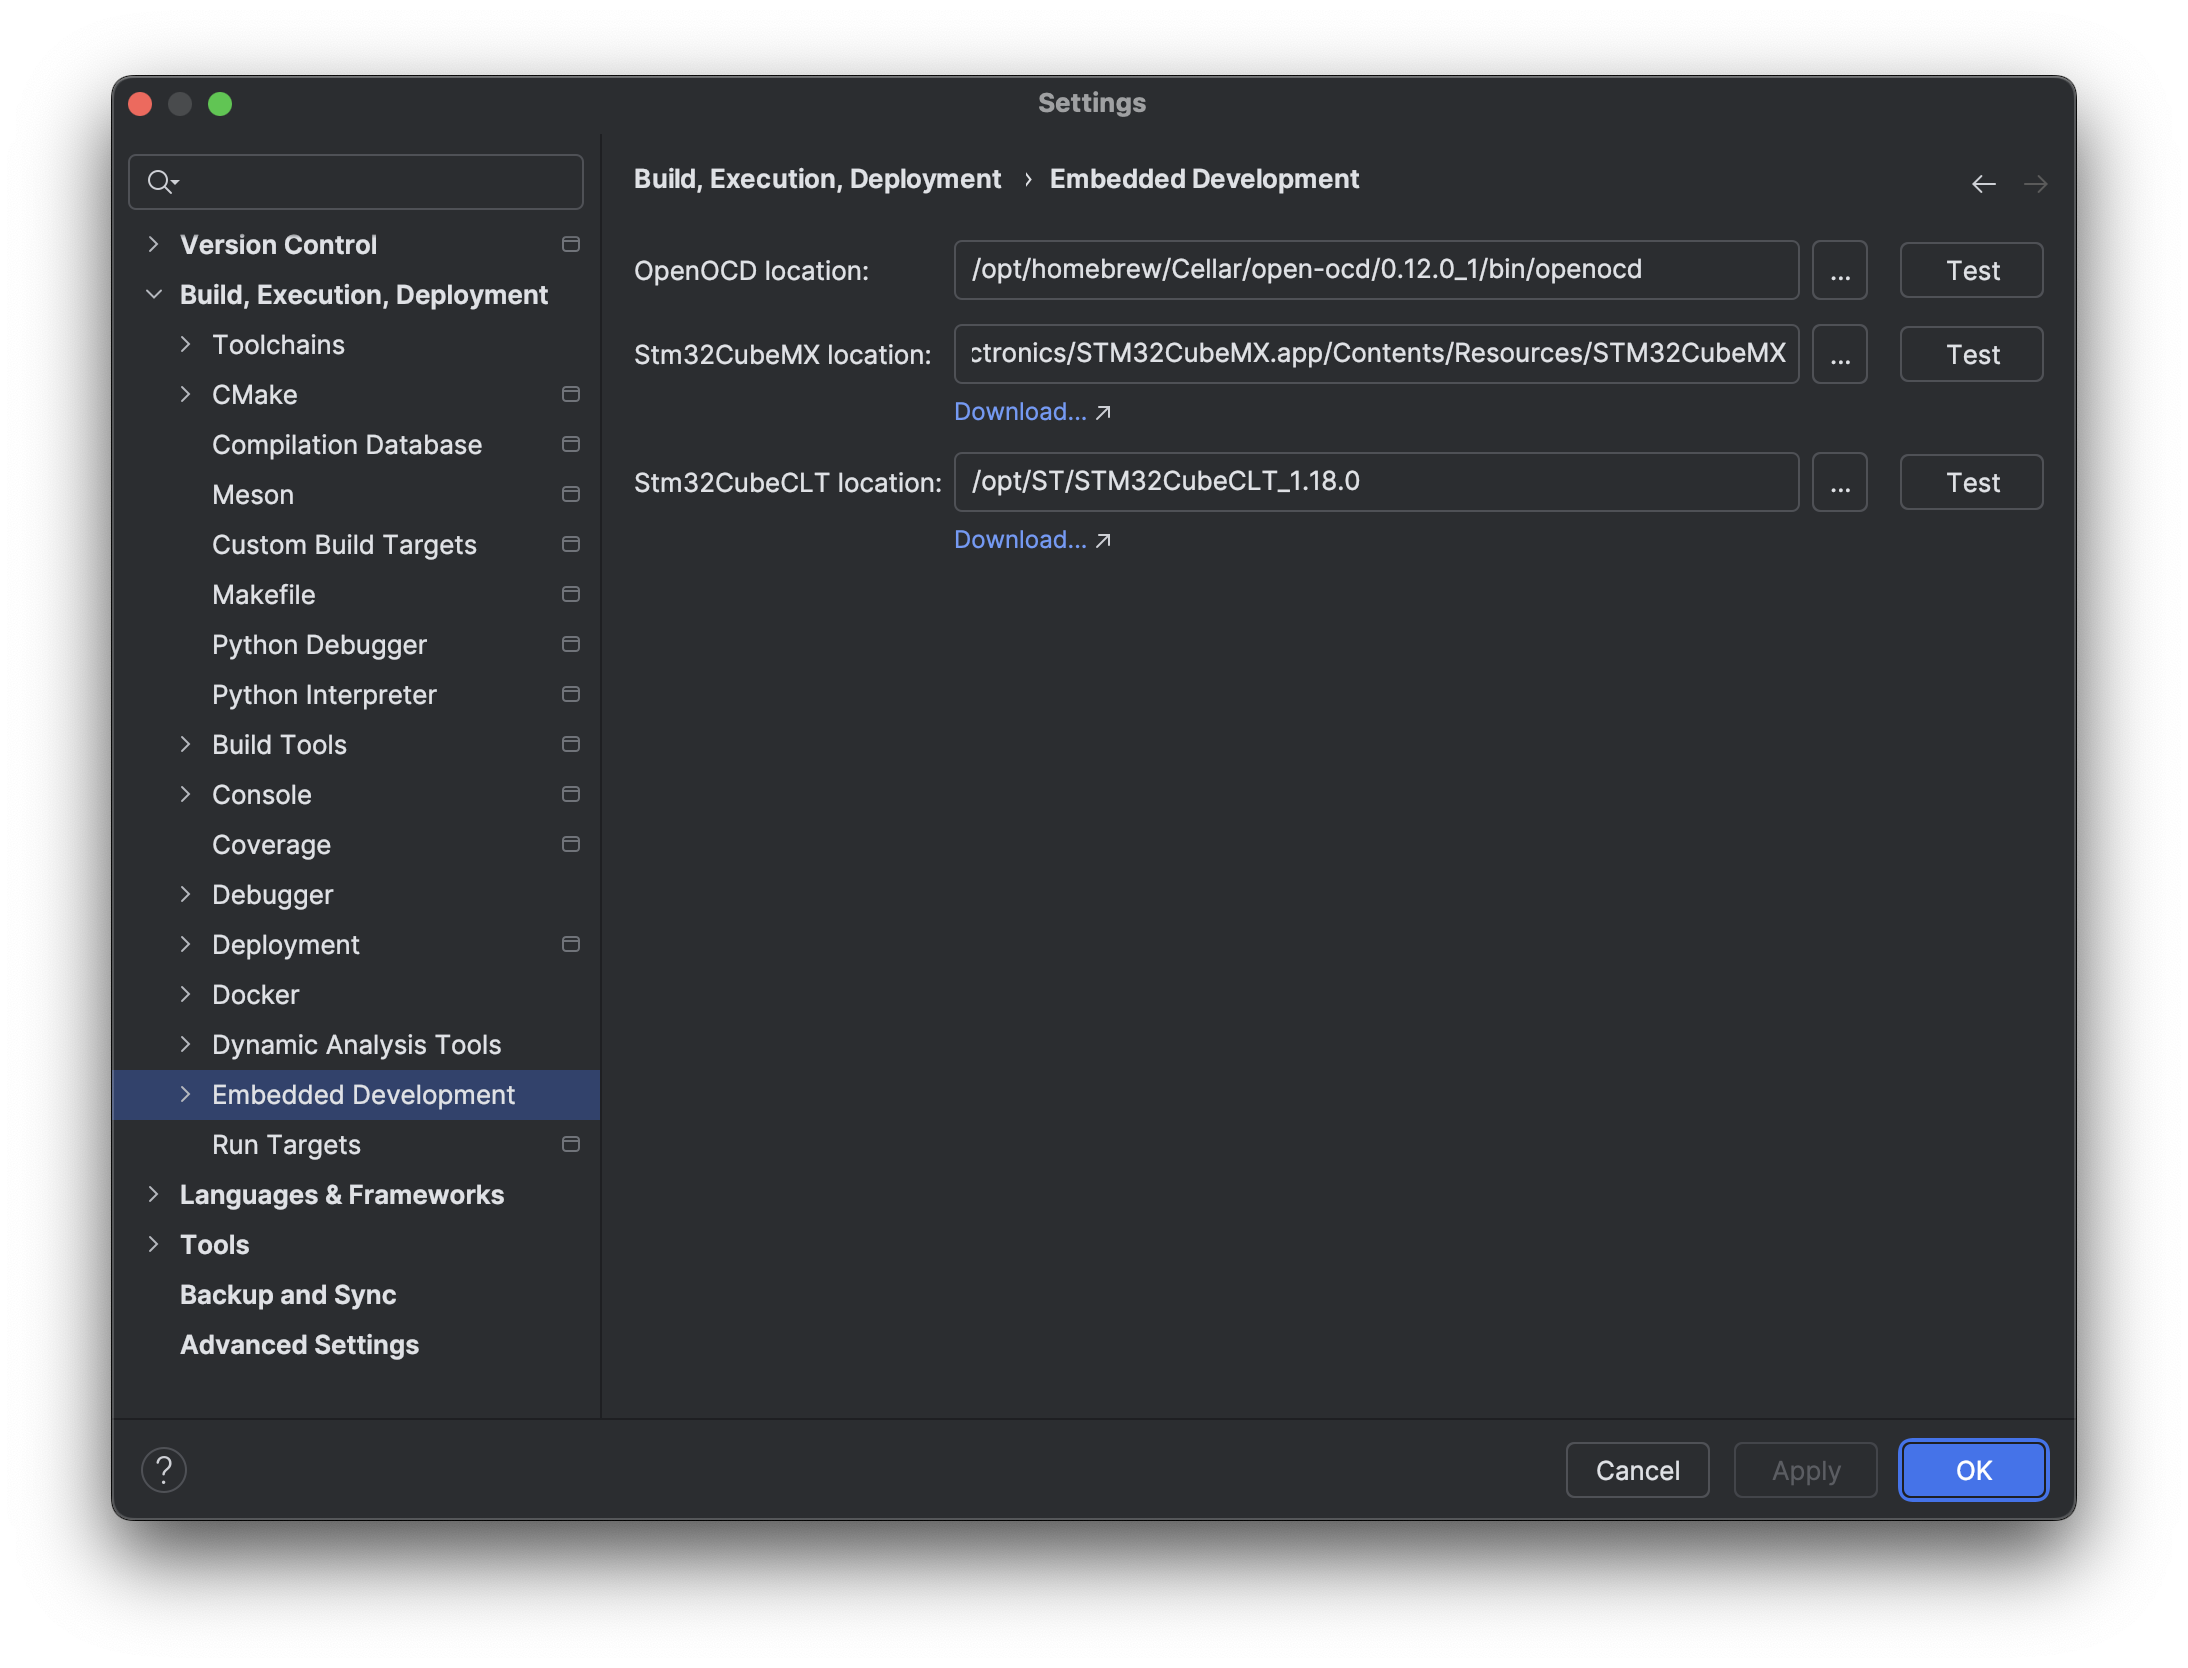Expand the Toolchains section

pyautogui.click(x=186, y=344)
